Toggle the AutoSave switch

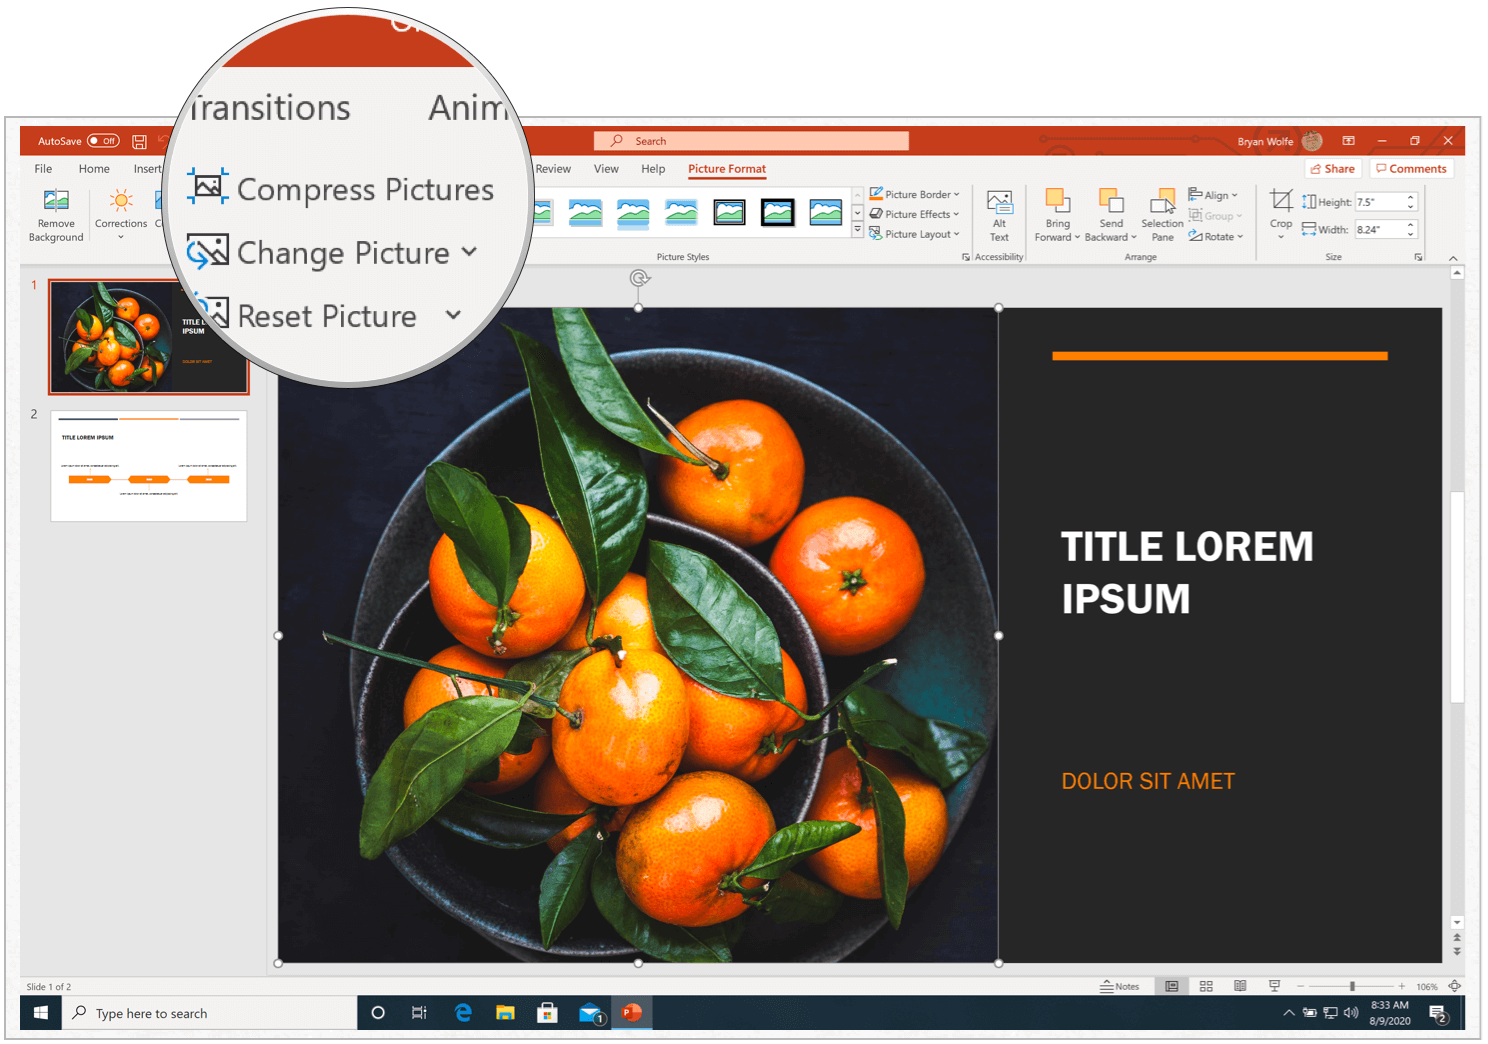103,141
